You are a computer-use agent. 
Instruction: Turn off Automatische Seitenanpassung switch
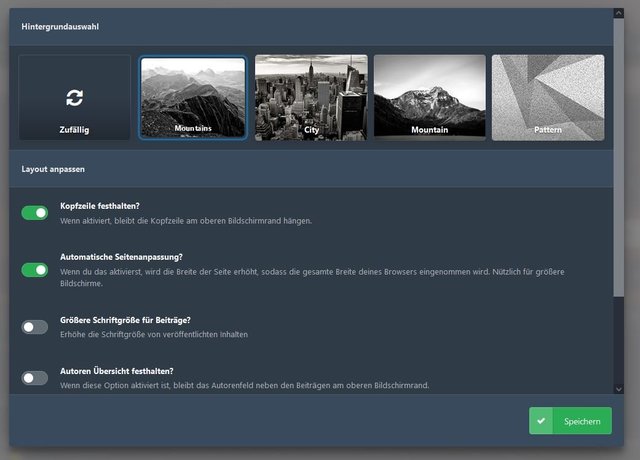(35, 270)
